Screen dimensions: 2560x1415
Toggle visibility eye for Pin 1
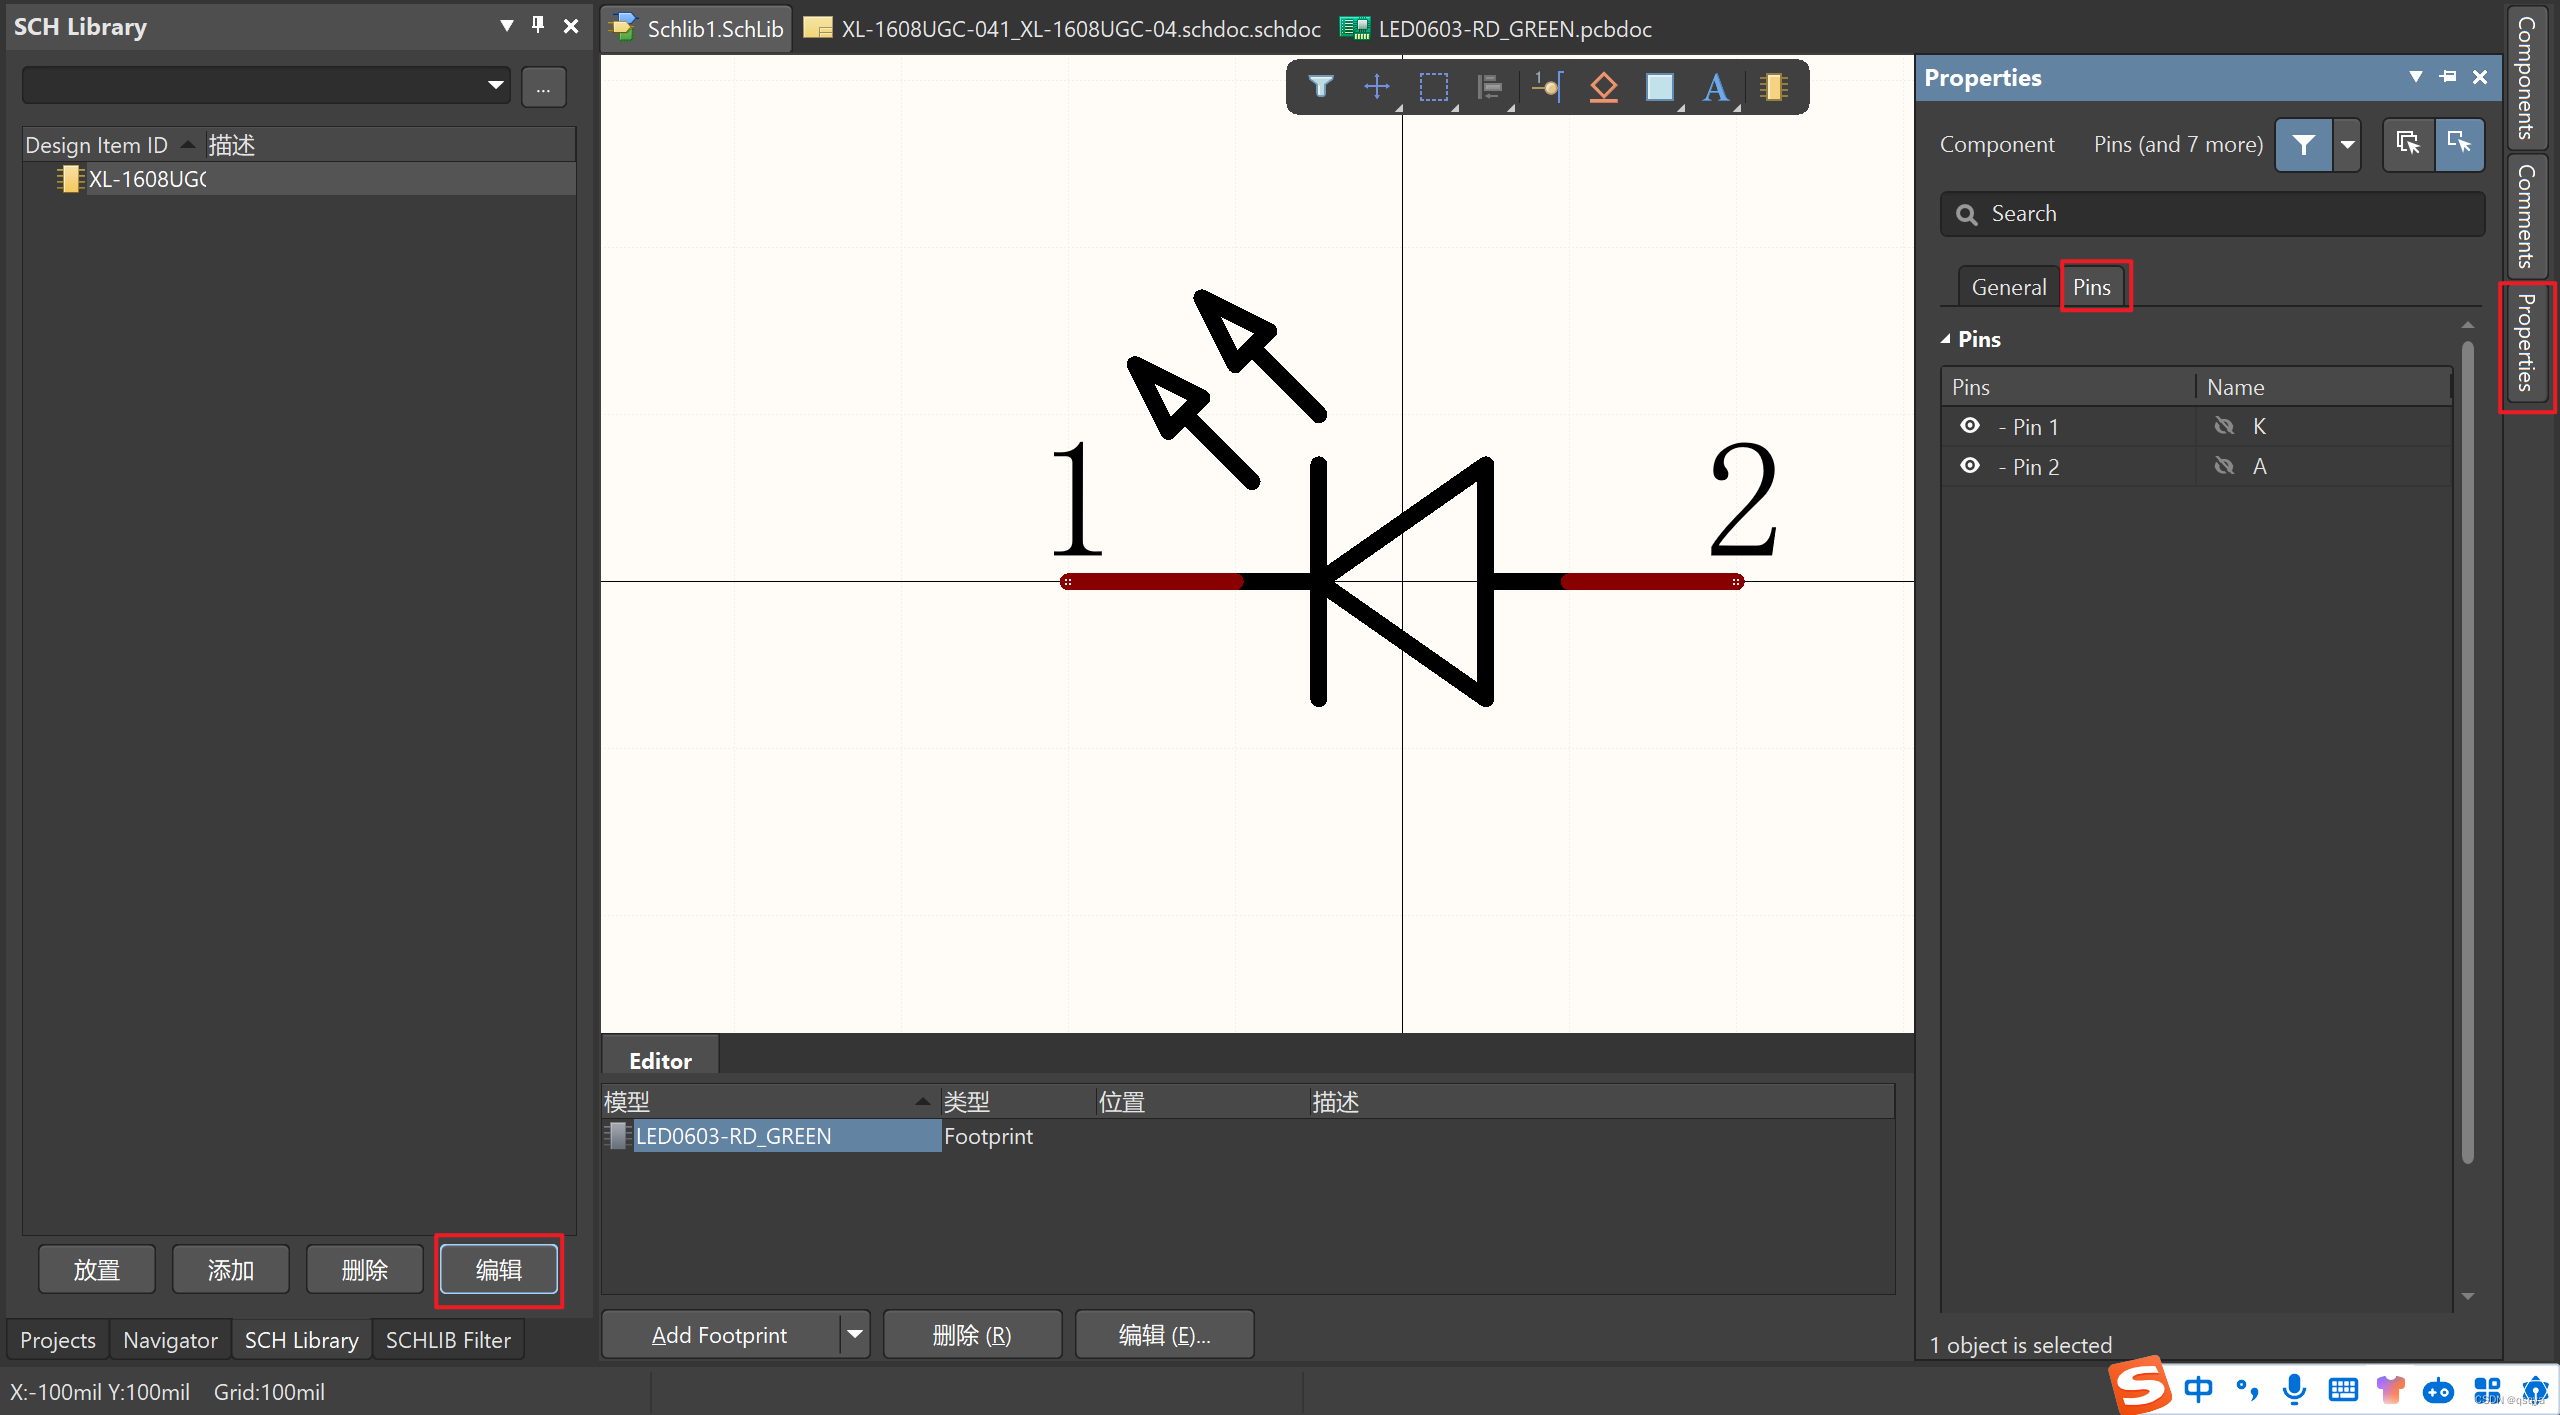click(x=1970, y=426)
